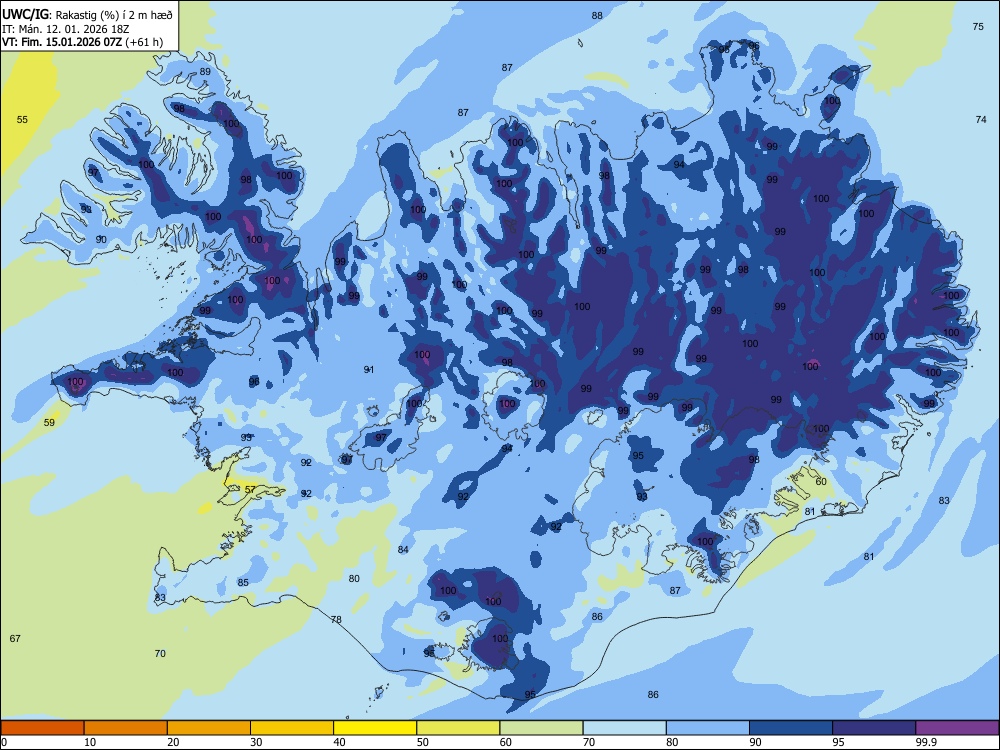Click the map value '78'
This screenshot has height=750, width=1000.
click(336, 619)
